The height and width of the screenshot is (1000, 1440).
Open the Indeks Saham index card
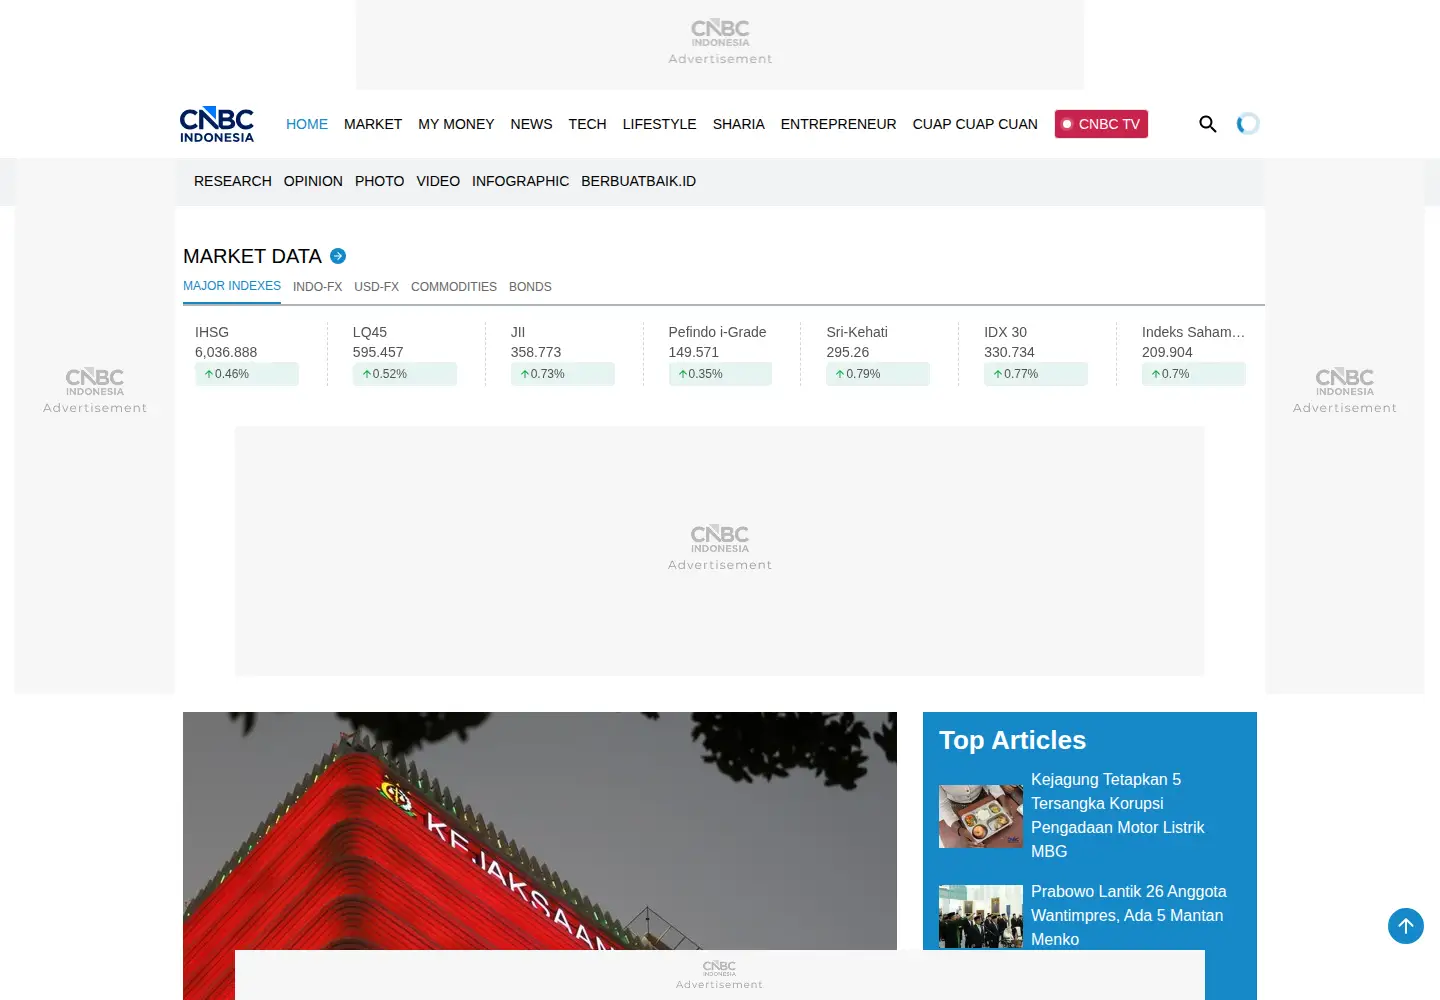(1194, 354)
